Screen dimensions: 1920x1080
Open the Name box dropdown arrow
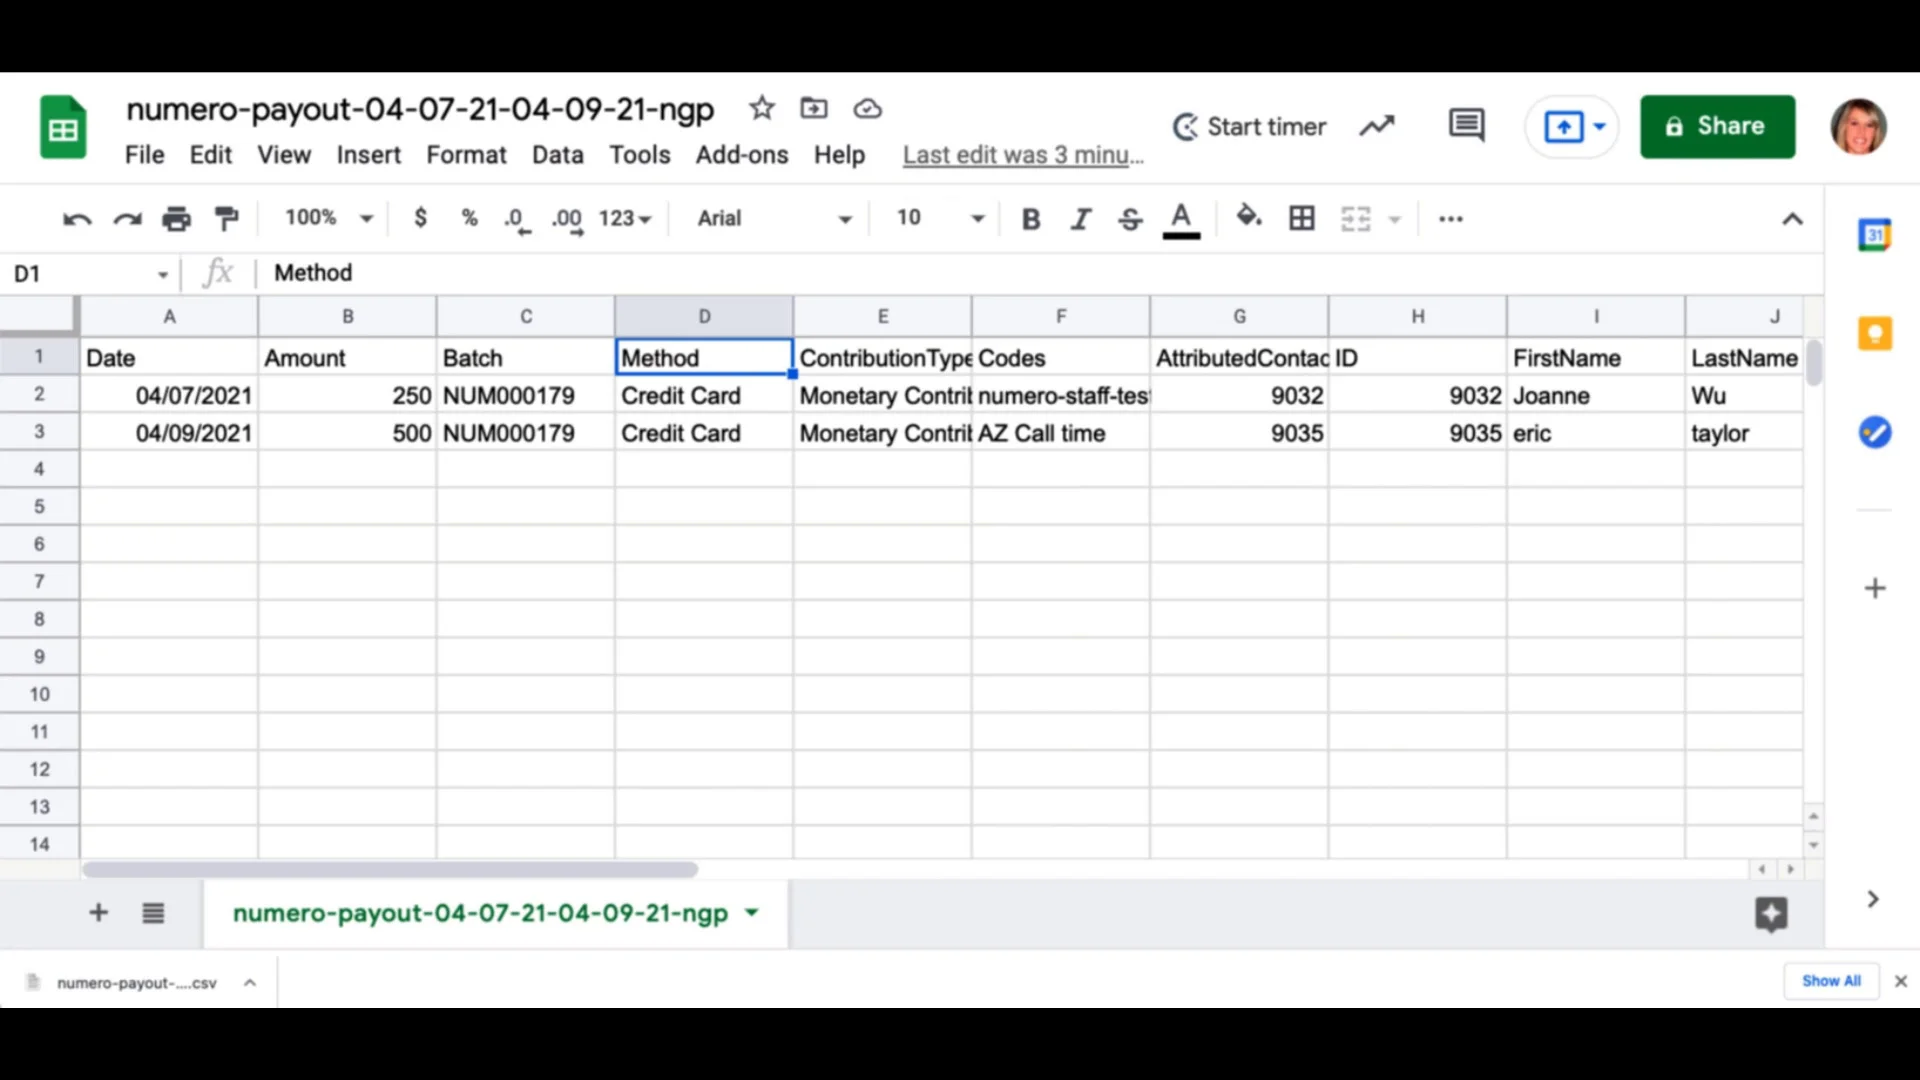[162, 274]
